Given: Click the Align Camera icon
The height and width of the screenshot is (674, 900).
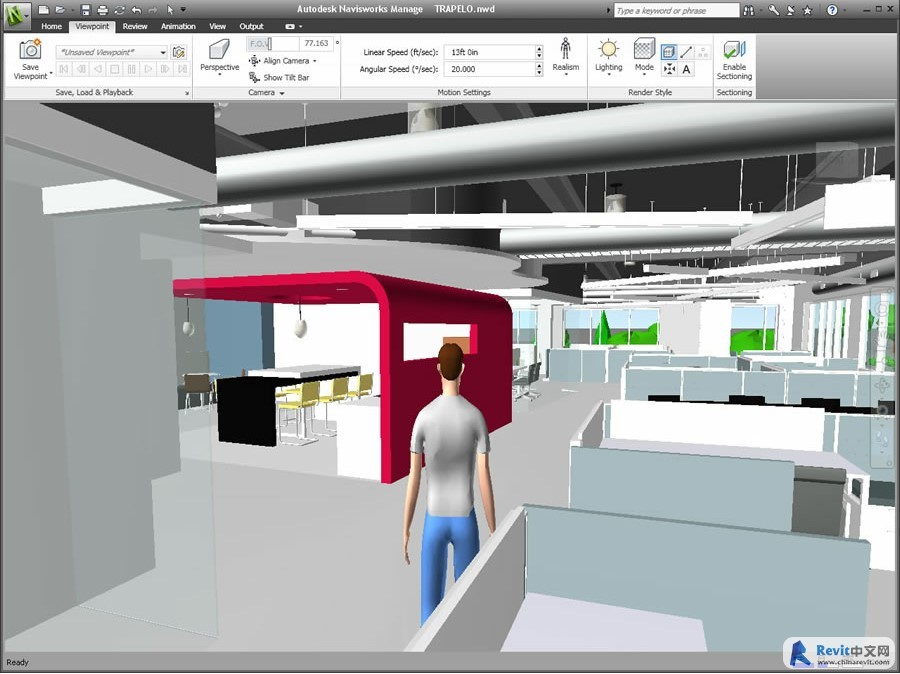Looking at the screenshot, I should point(255,61).
